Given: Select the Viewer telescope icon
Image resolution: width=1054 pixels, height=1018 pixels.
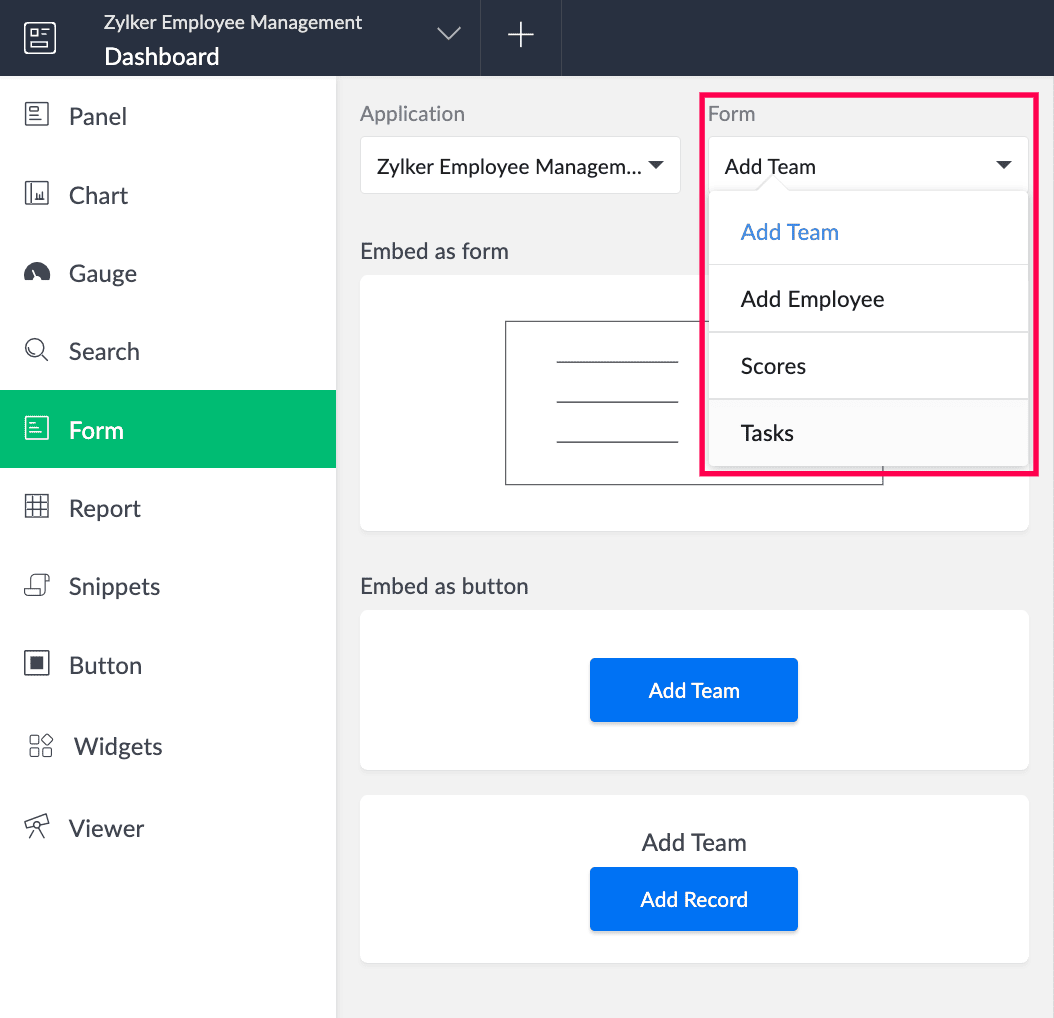Looking at the screenshot, I should (x=37, y=827).
